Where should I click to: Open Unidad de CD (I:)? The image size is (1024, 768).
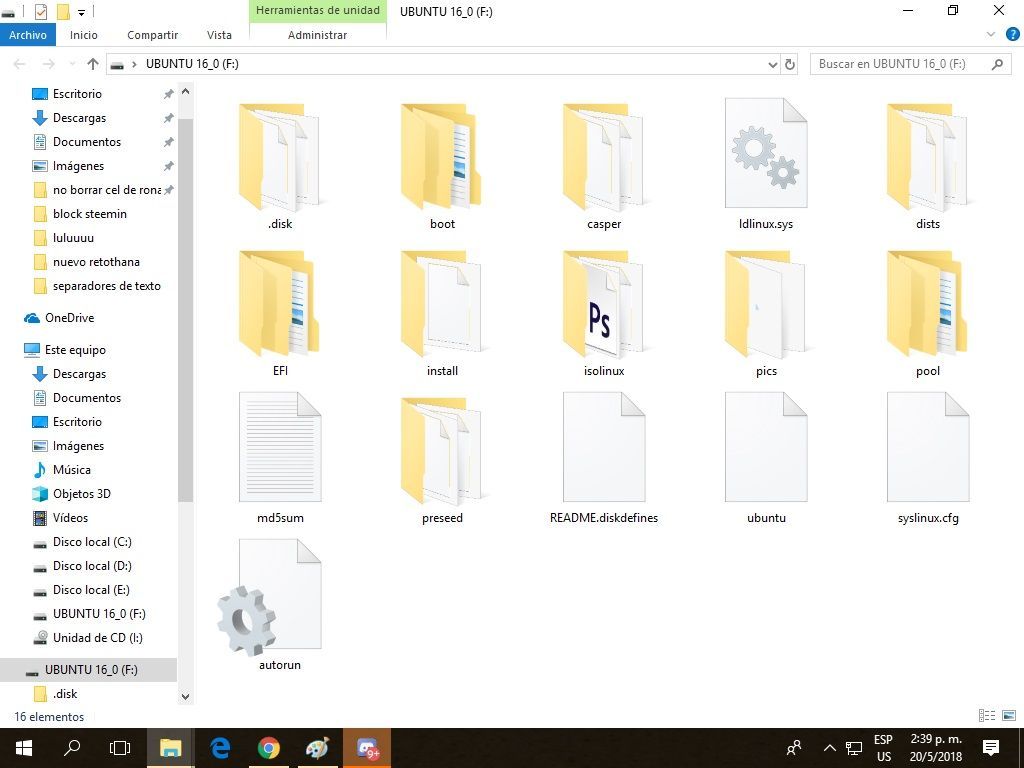97,638
